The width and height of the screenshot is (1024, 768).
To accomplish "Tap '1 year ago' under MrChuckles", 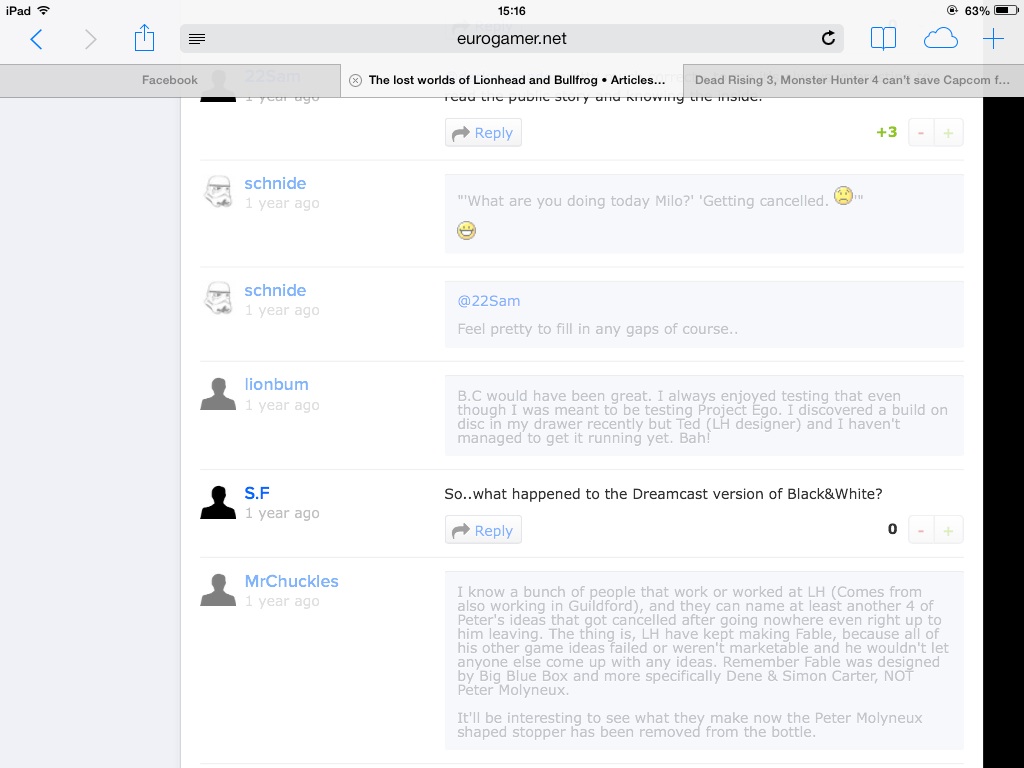I will [x=282, y=601].
